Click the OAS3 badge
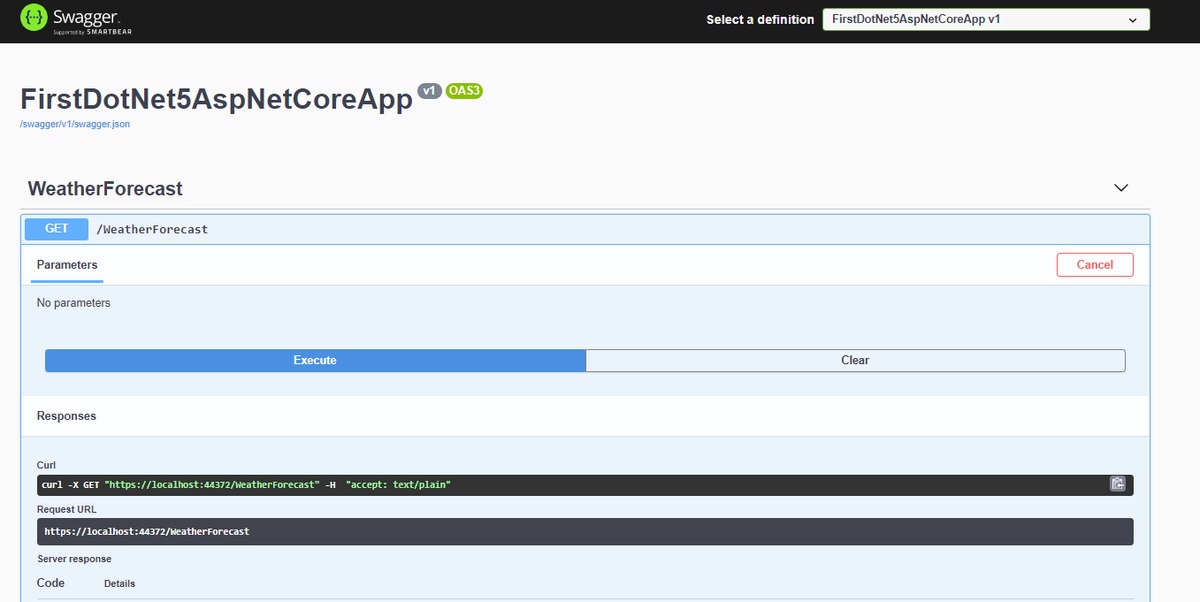Image resolution: width=1200 pixels, height=602 pixels. 465,91
